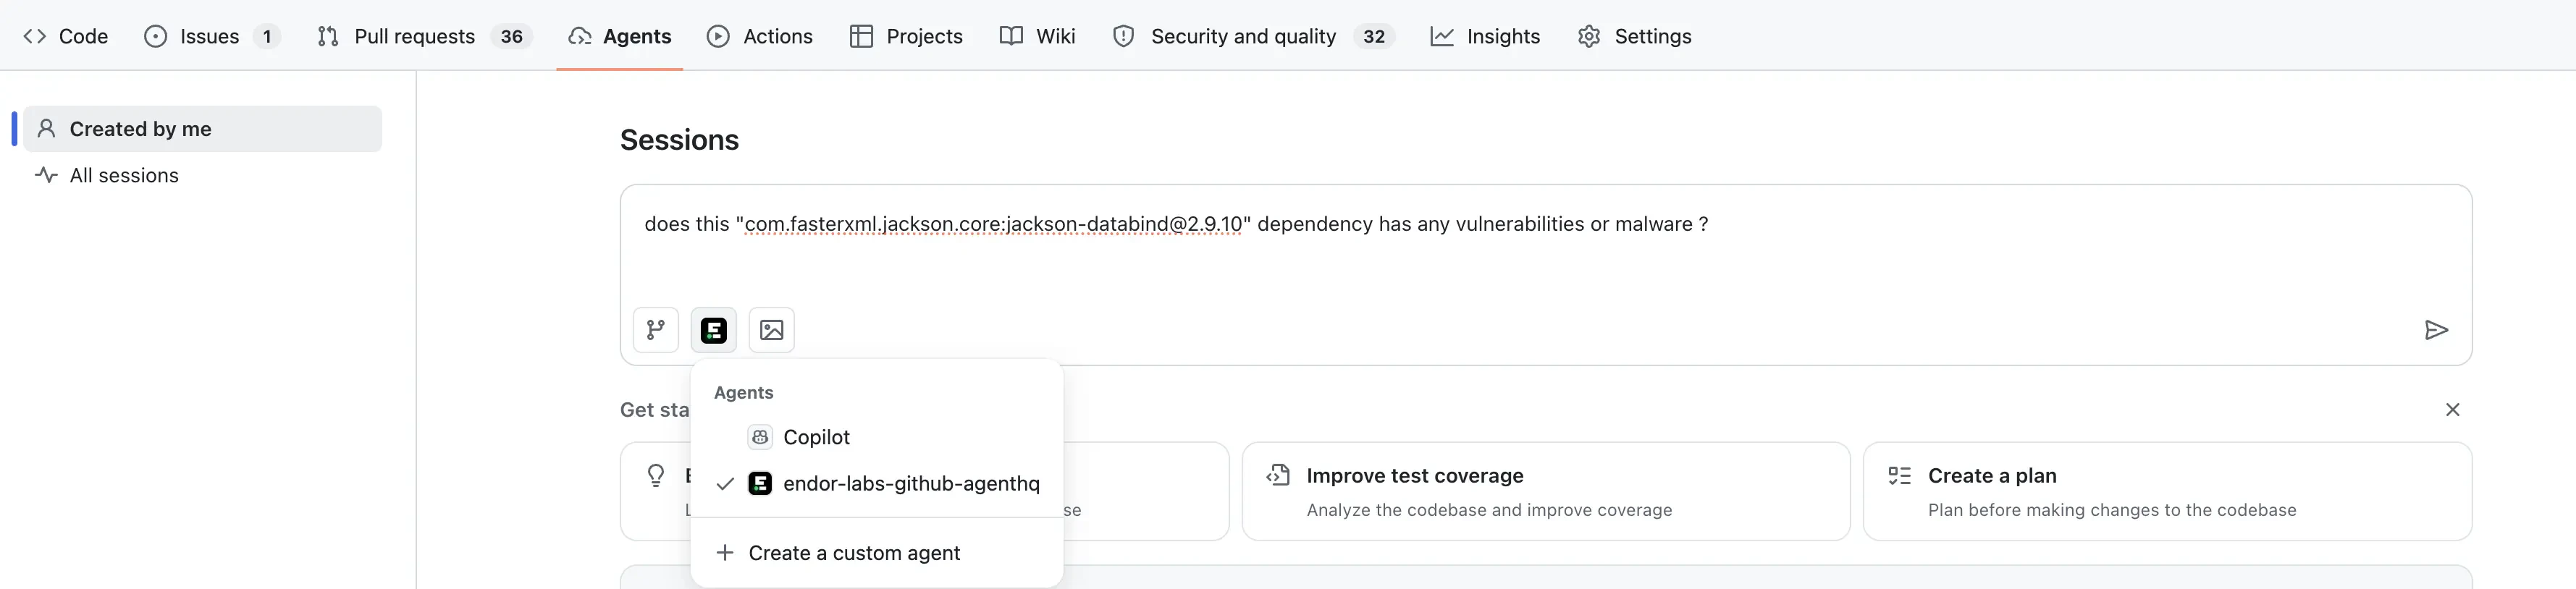Select Created by me filter

click(202, 129)
